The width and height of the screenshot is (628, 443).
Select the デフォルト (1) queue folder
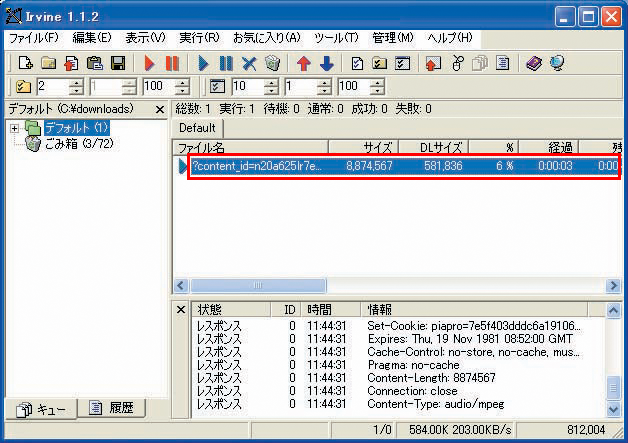pos(76,128)
